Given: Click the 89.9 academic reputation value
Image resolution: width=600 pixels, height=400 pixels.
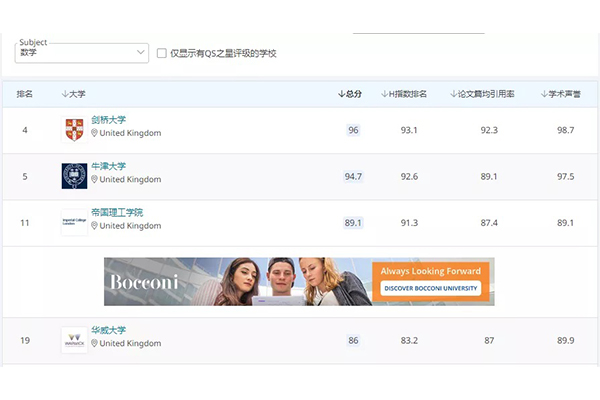Looking at the screenshot, I should pos(566,340).
